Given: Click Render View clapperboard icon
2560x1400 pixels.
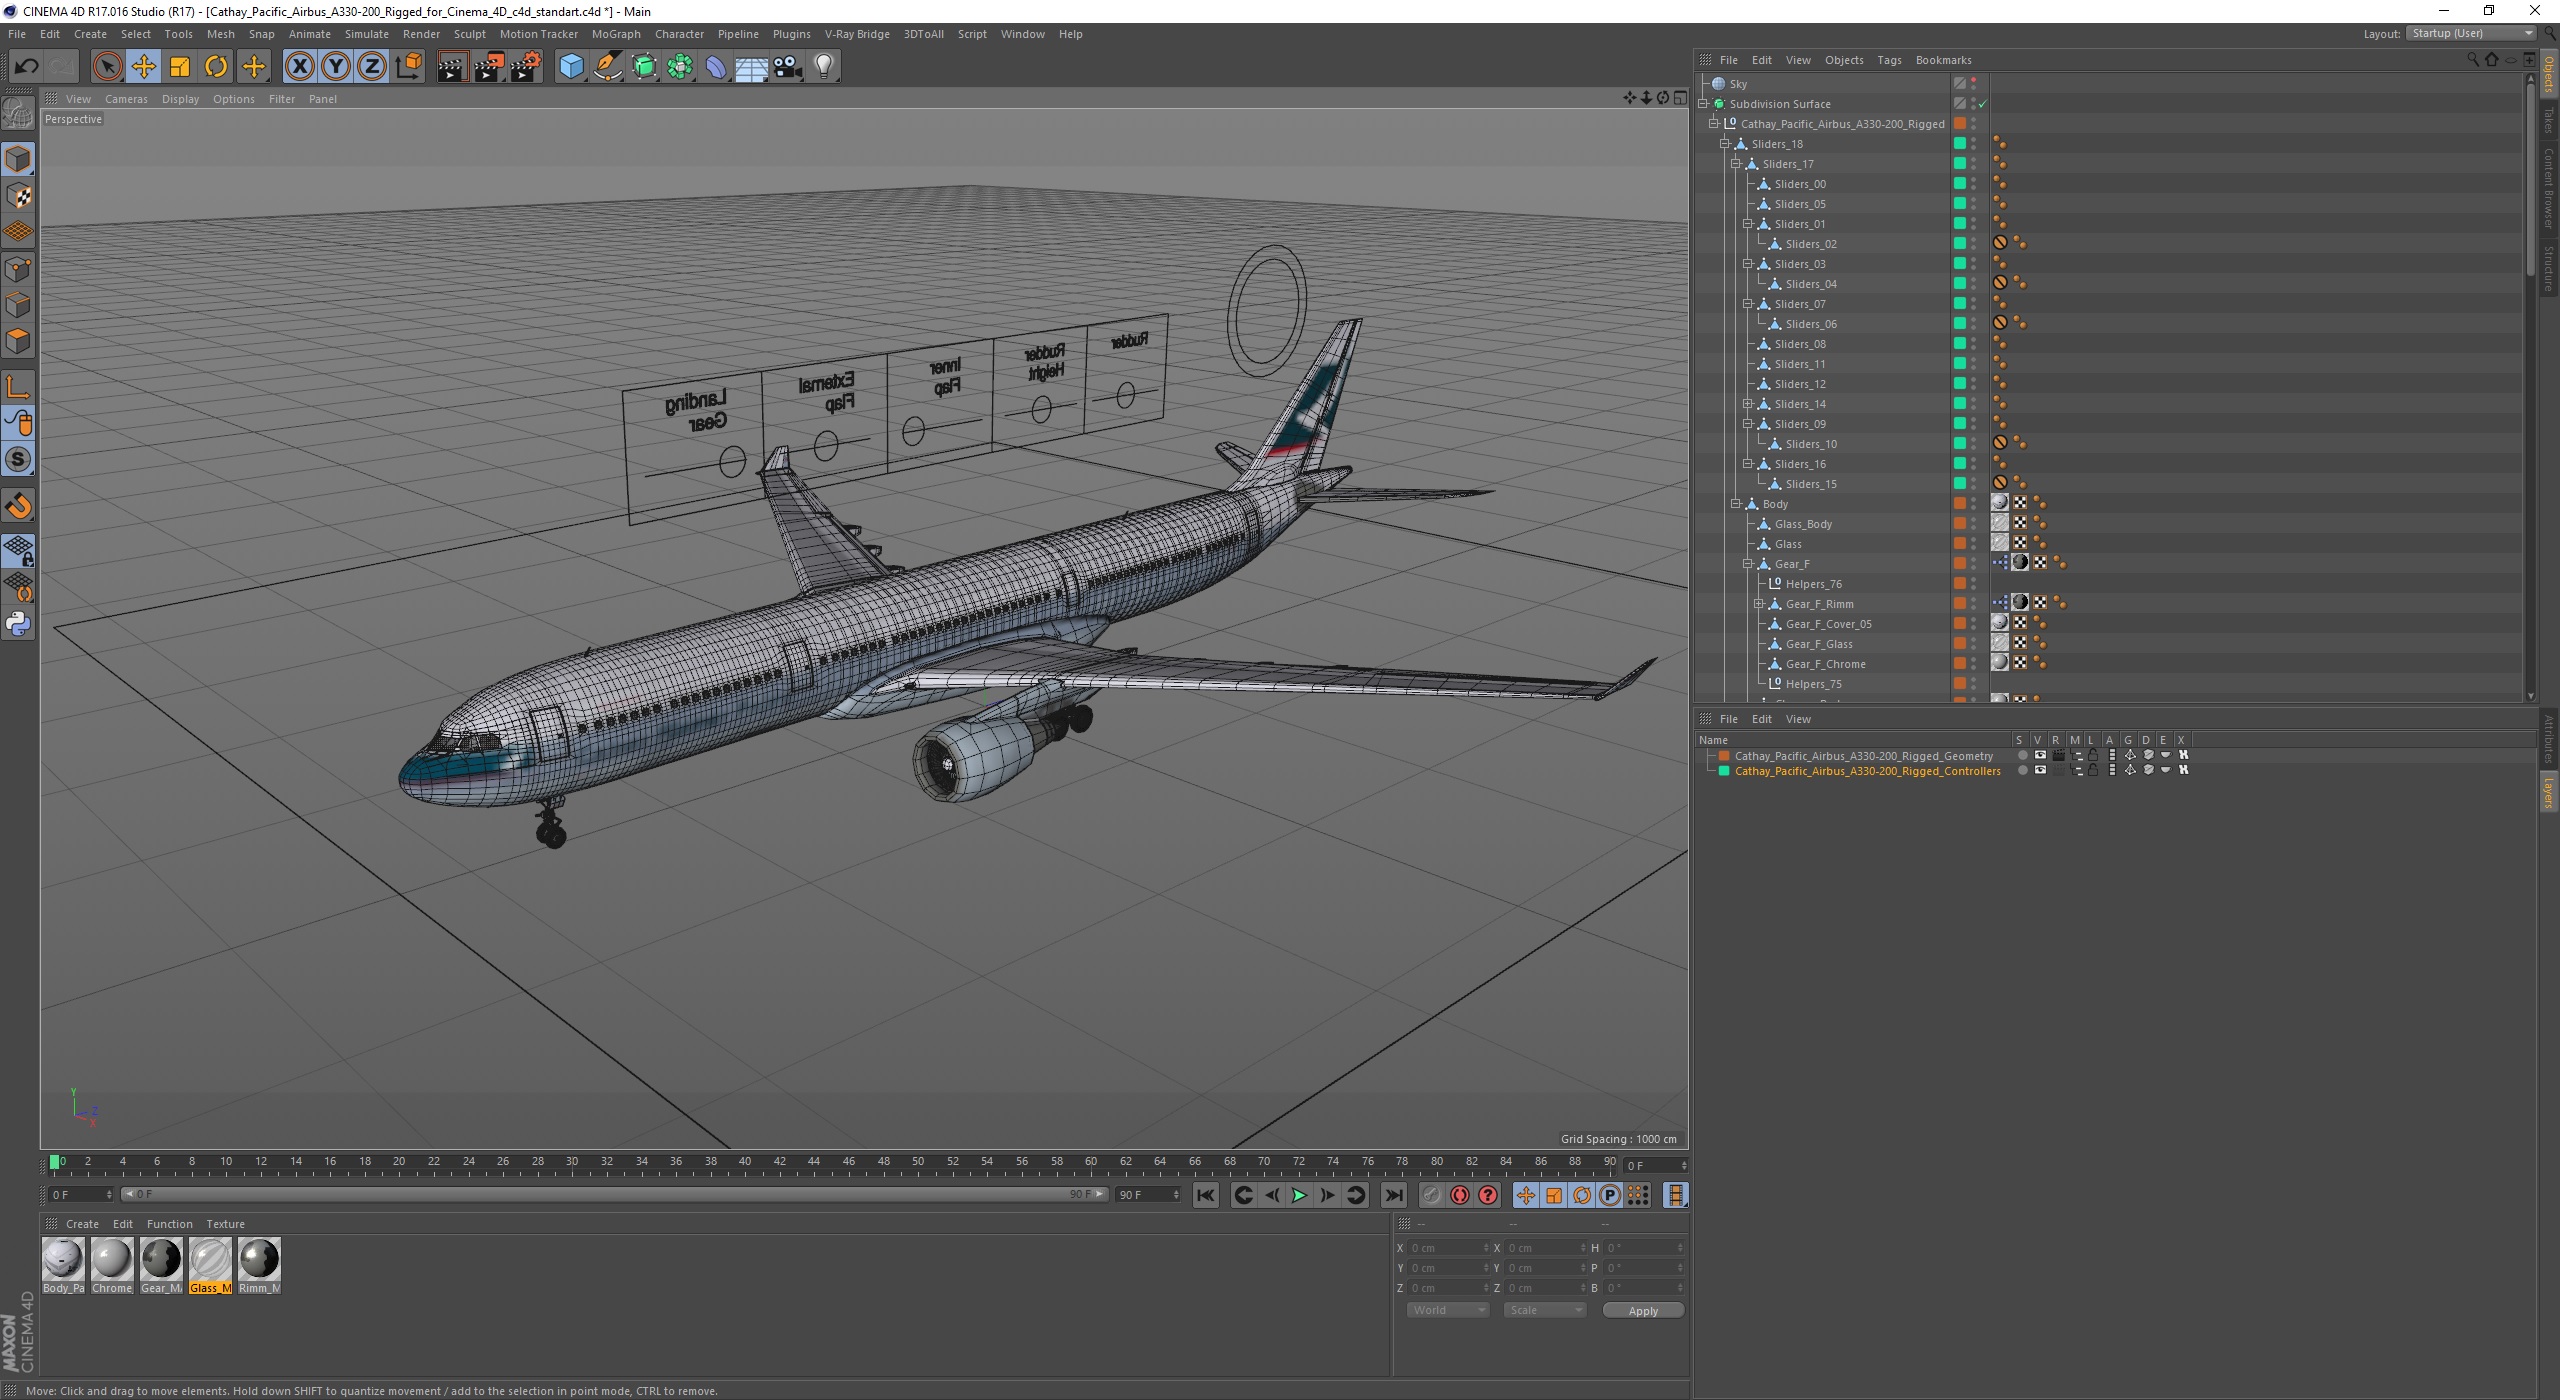Looking at the screenshot, I should pyautogui.click(x=452, y=67).
